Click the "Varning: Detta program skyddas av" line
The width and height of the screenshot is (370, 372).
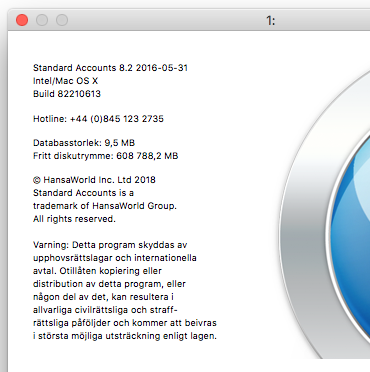(110, 245)
